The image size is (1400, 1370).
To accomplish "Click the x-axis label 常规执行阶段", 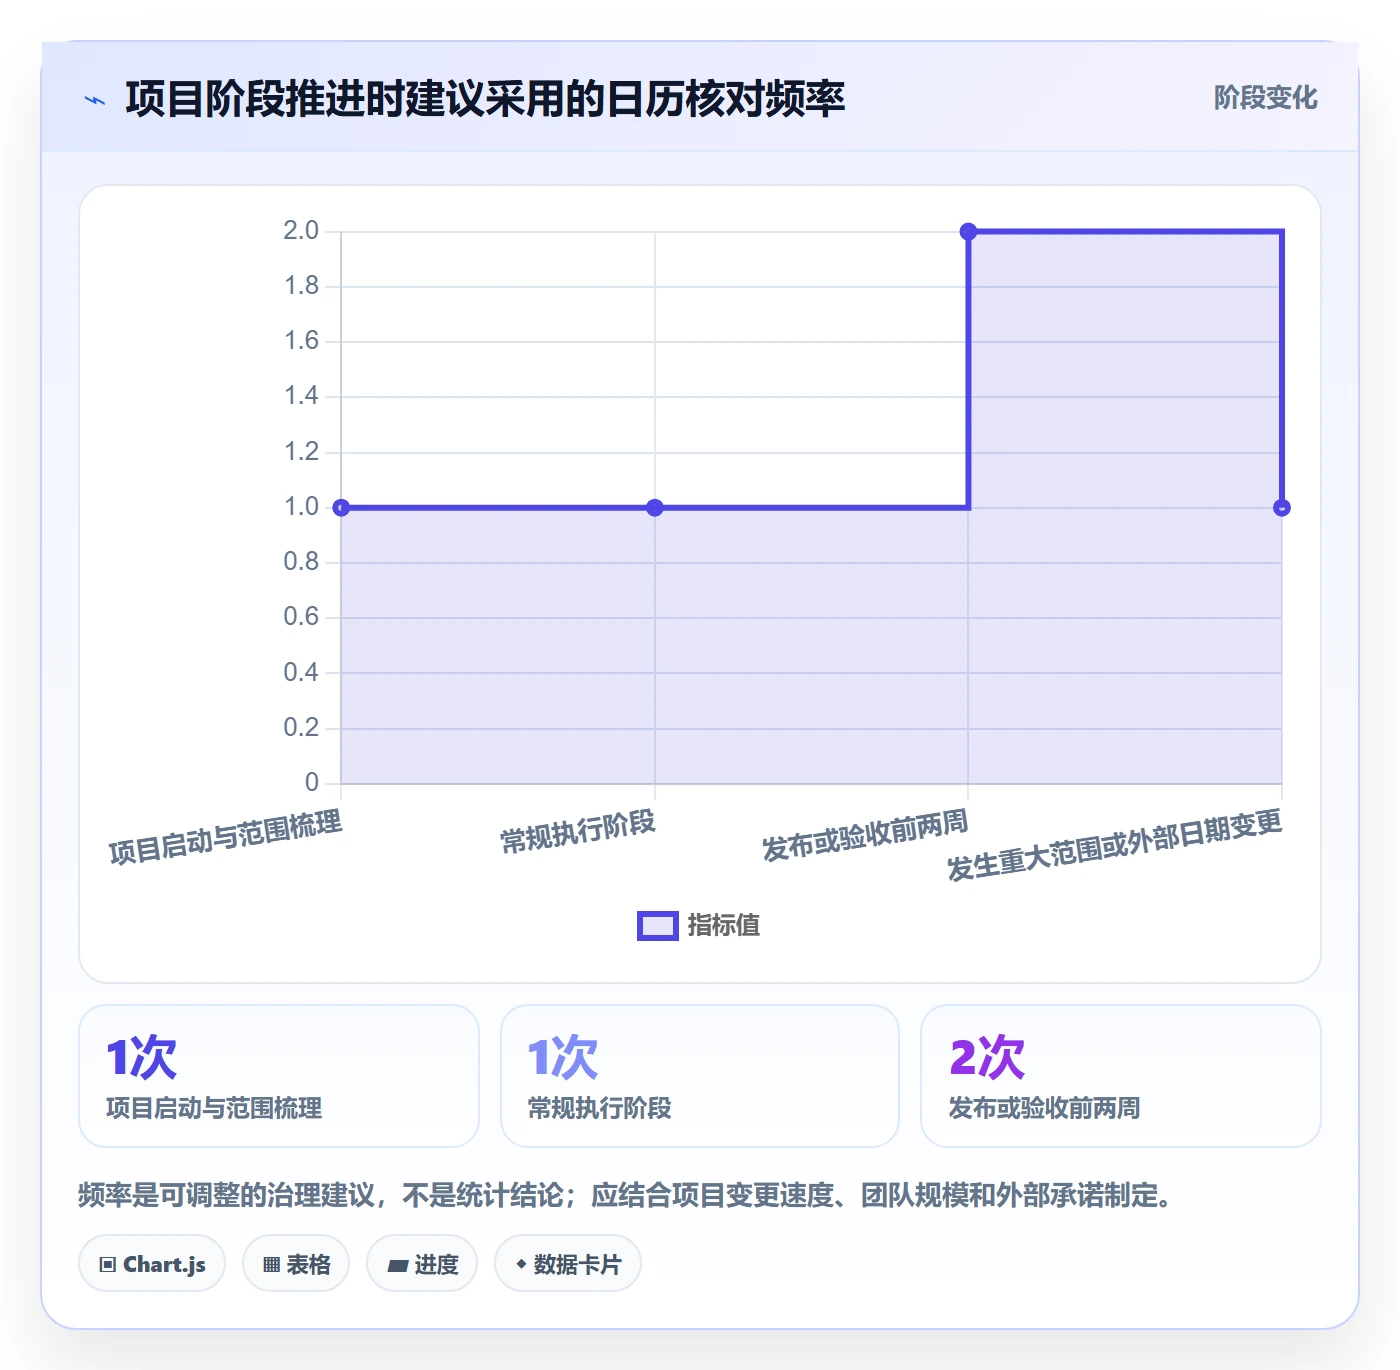I will click(578, 832).
